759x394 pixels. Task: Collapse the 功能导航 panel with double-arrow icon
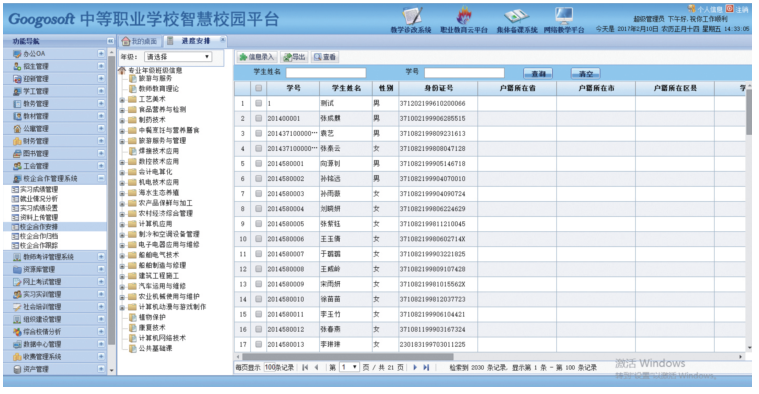point(110,41)
